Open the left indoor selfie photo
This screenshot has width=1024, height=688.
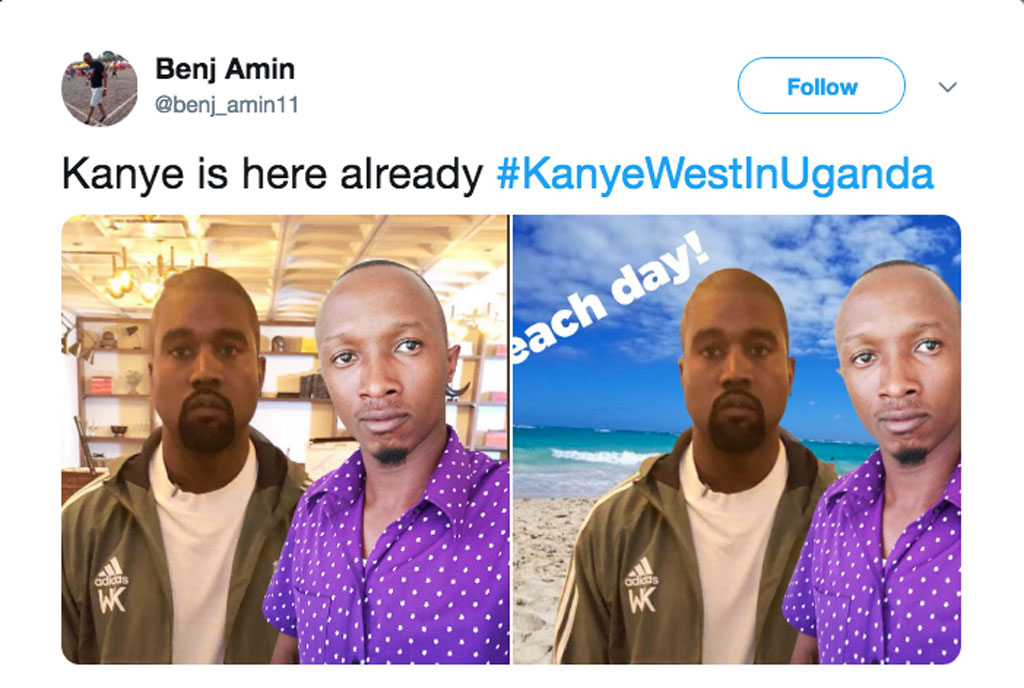285,439
